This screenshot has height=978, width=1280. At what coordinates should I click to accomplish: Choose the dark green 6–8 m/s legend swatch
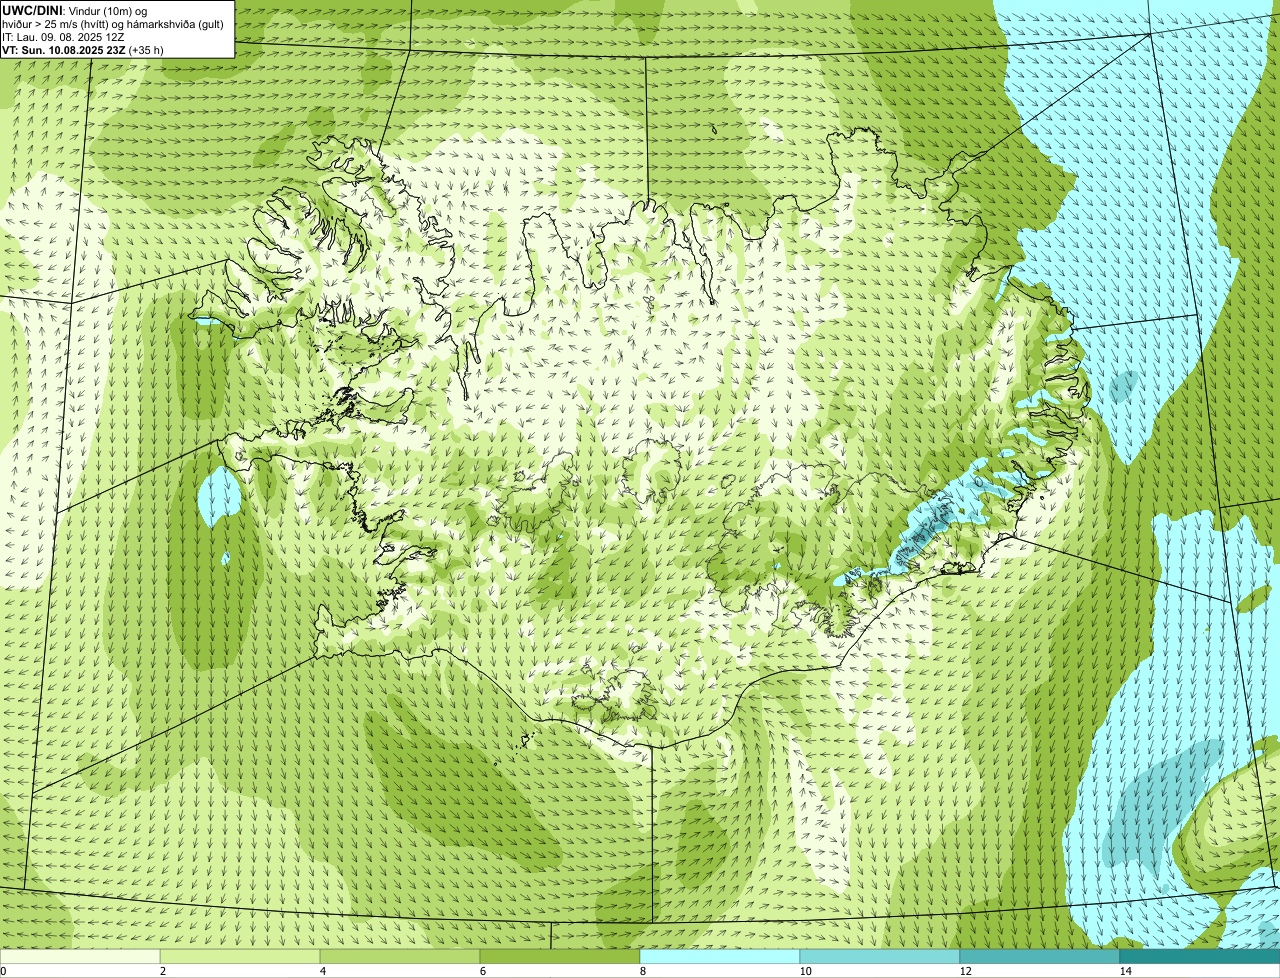pyautogui.click(x=560, y=956)
